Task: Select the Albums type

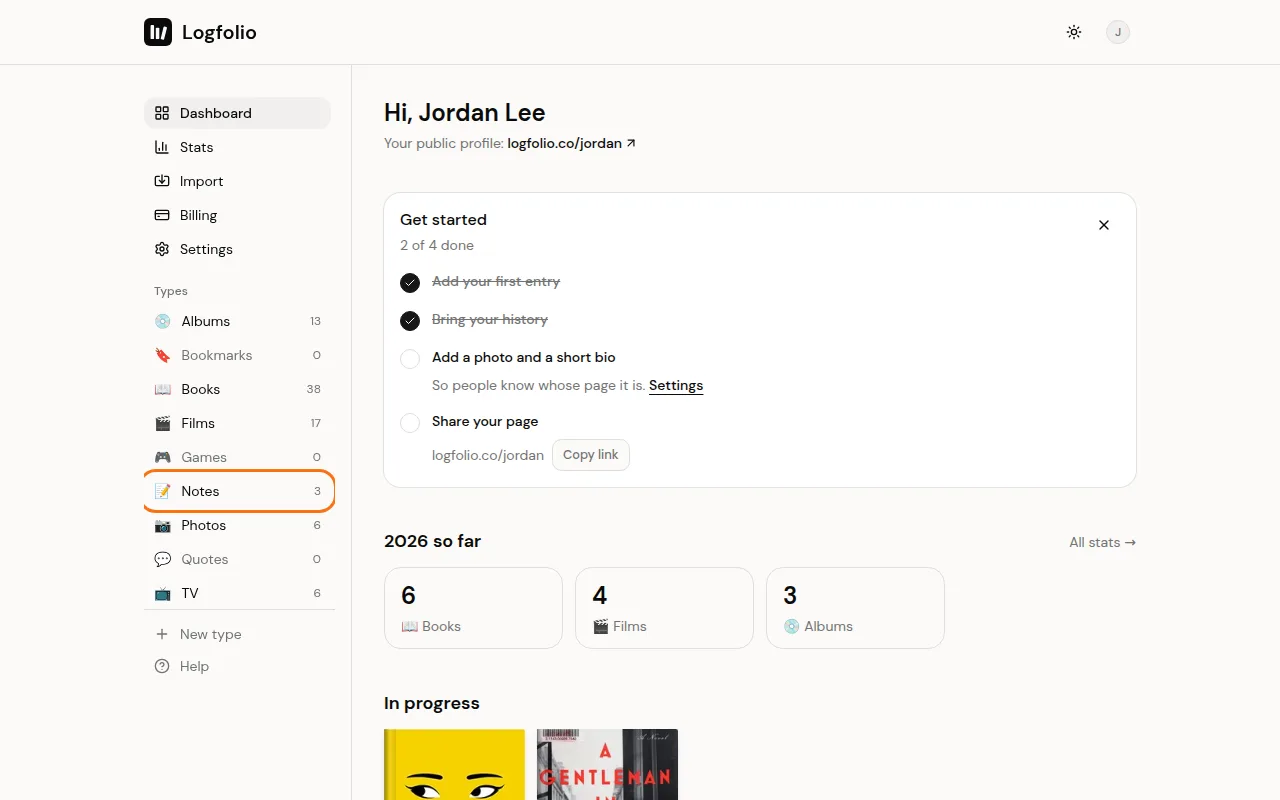Action: (x=237, y=321)
